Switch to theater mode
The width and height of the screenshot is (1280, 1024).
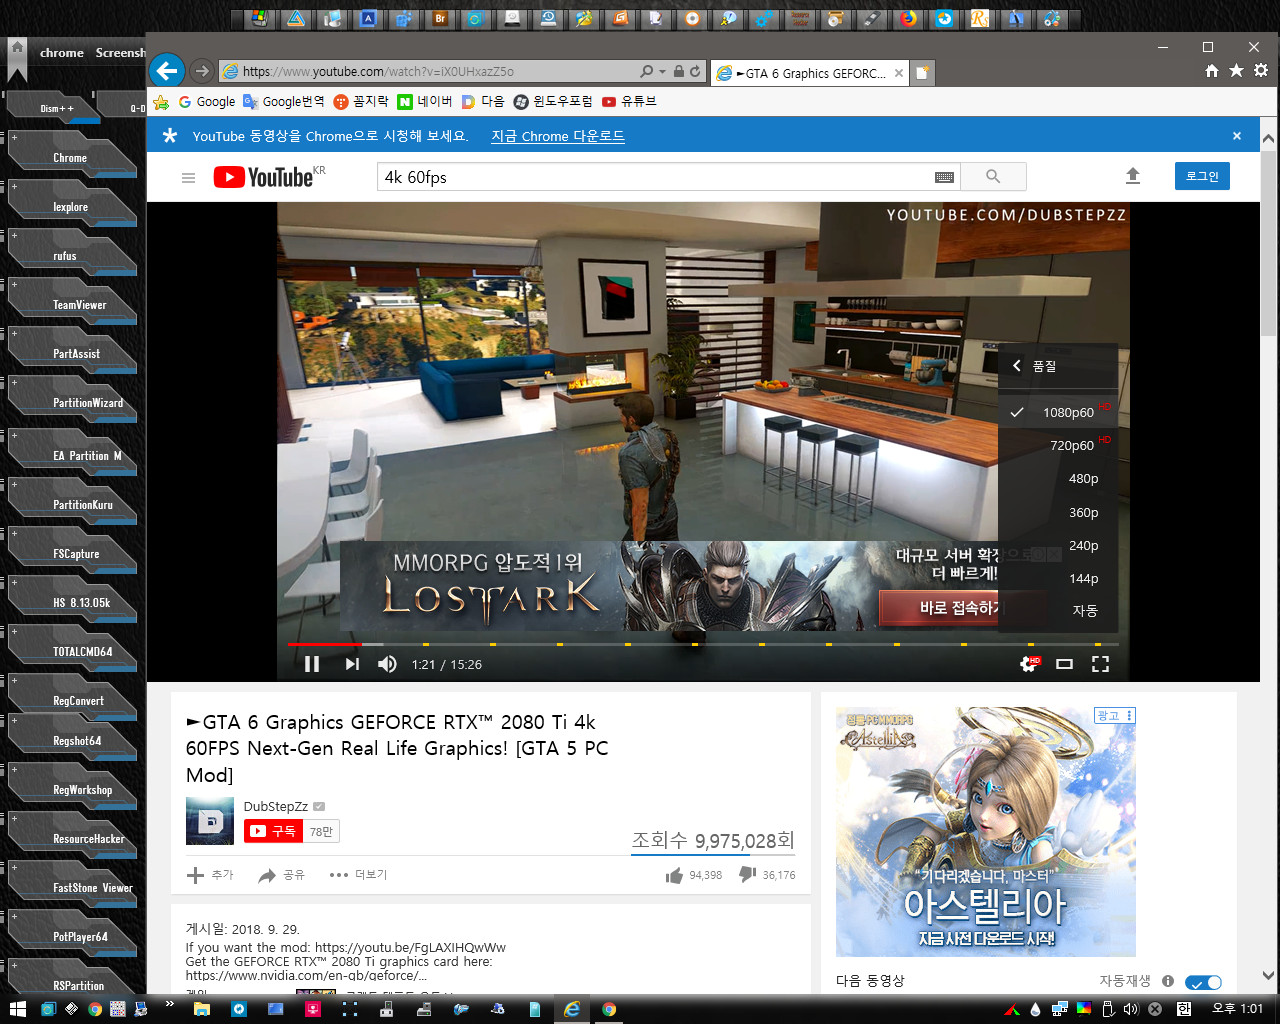[x=1065, y=664]
